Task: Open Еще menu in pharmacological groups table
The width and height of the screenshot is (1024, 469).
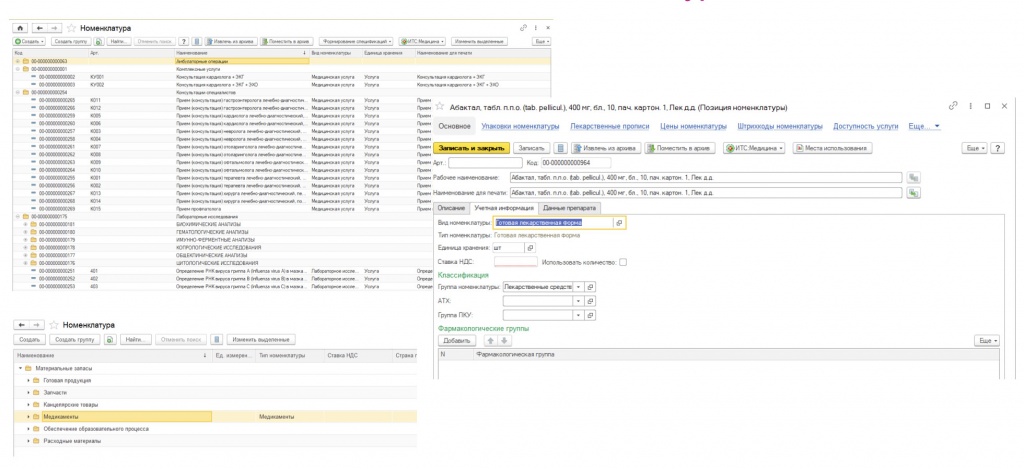Action: coord(986,341)
